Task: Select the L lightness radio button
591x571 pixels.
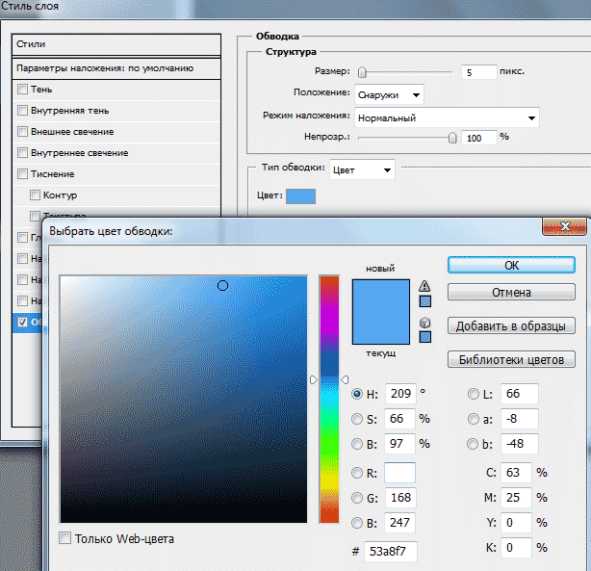Action: point(473,394)
